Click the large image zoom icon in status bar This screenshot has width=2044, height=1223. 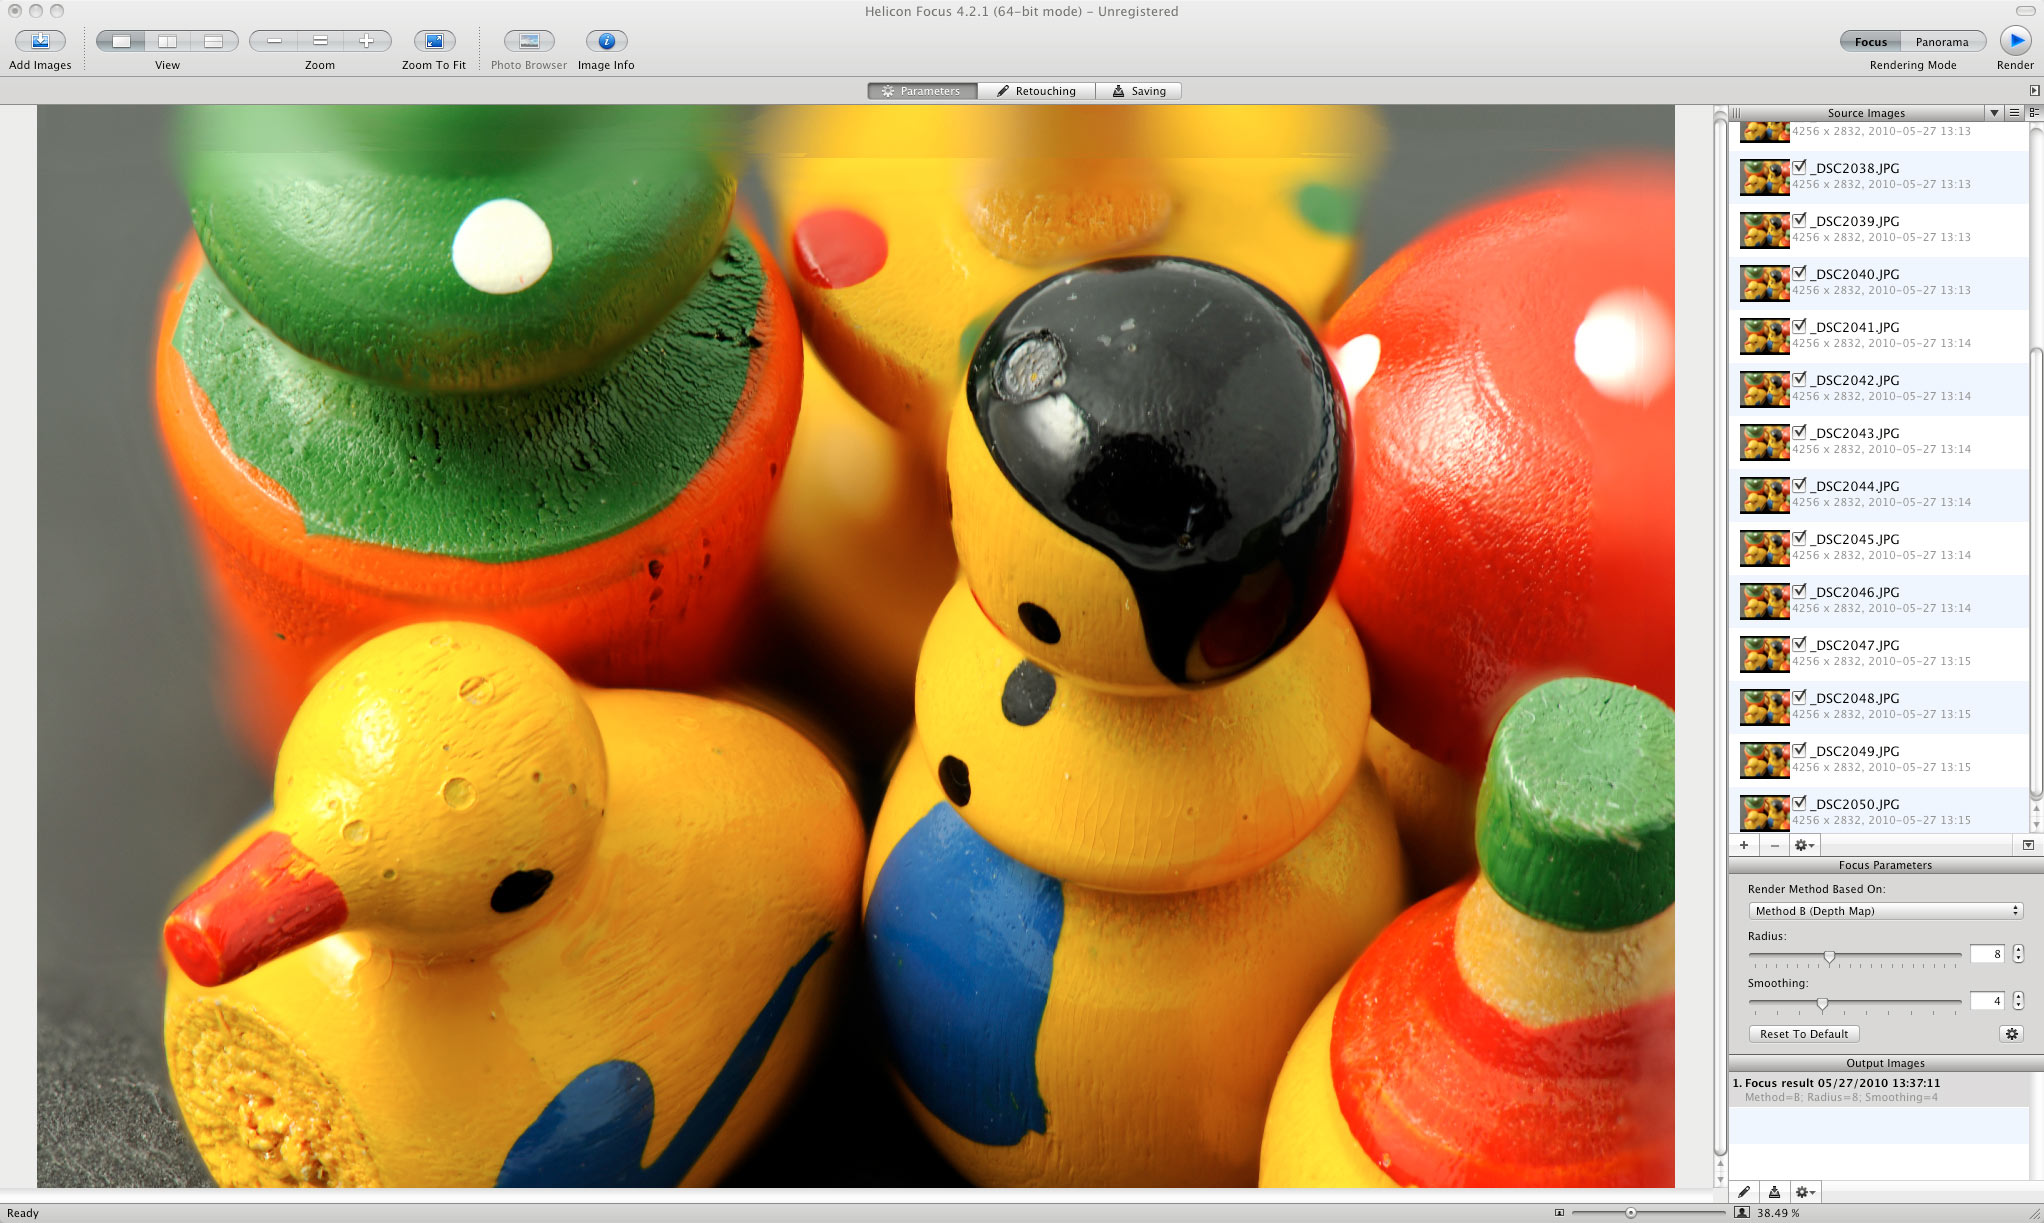click(1742, 1213)
